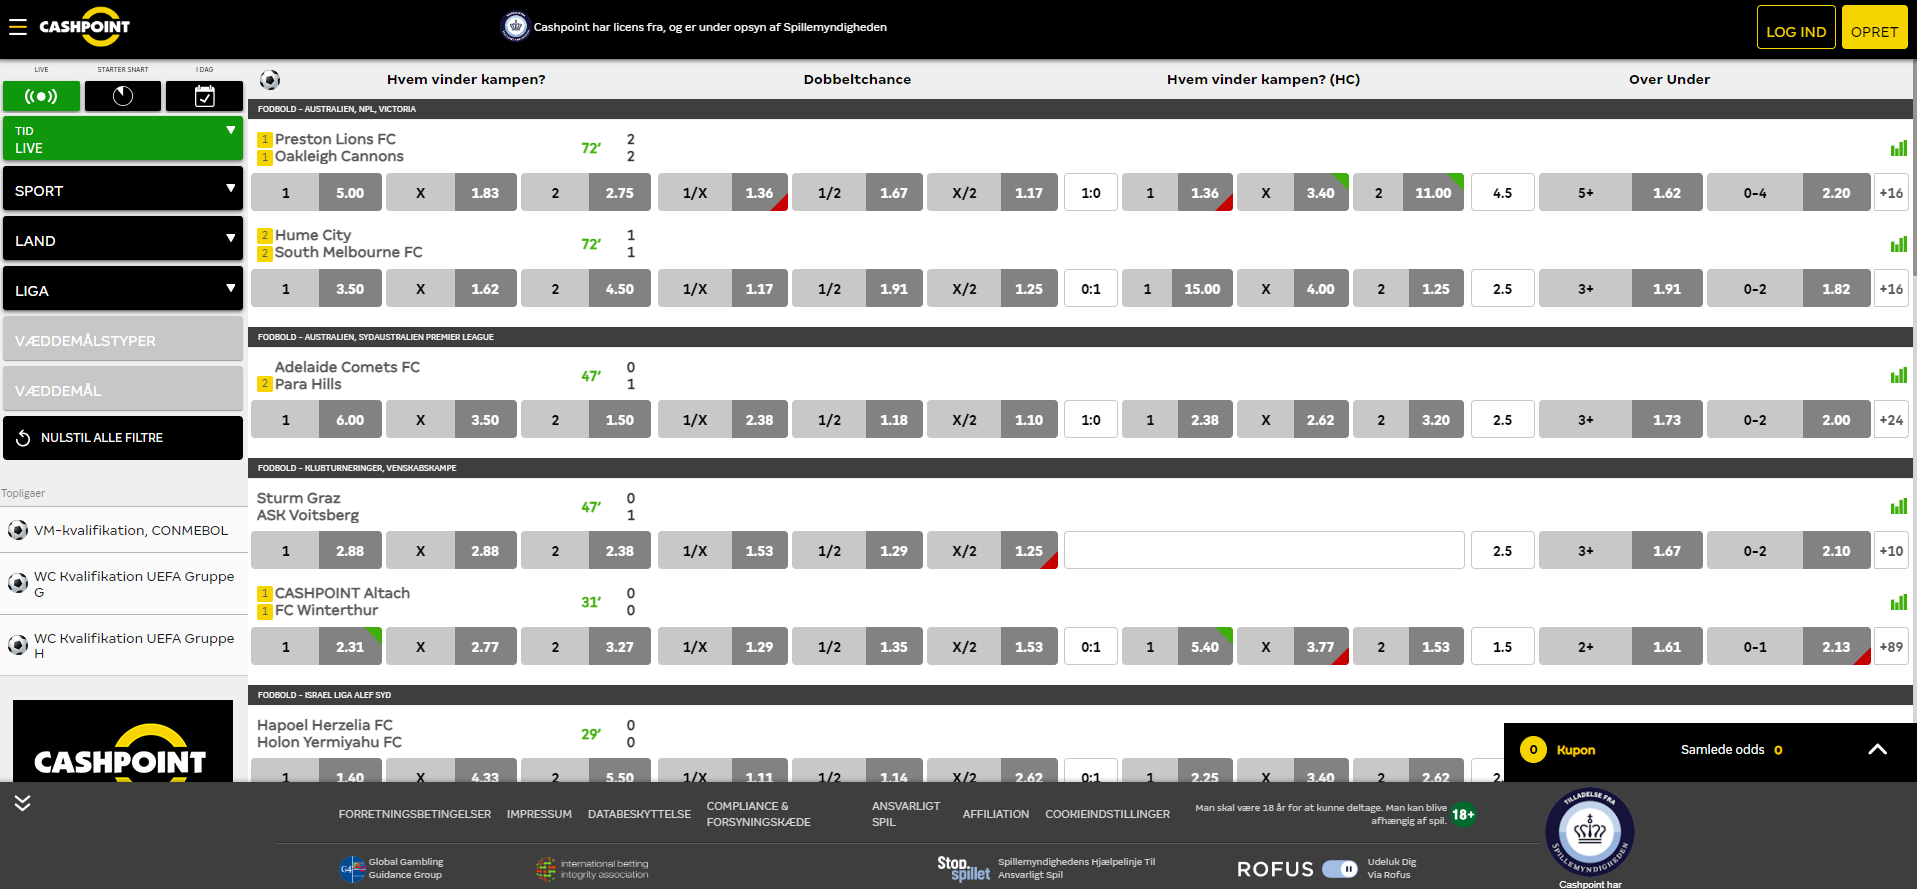Click the Cashpoint logo in header
Viewport: 1917px width, 889px height.
point(85,27)
